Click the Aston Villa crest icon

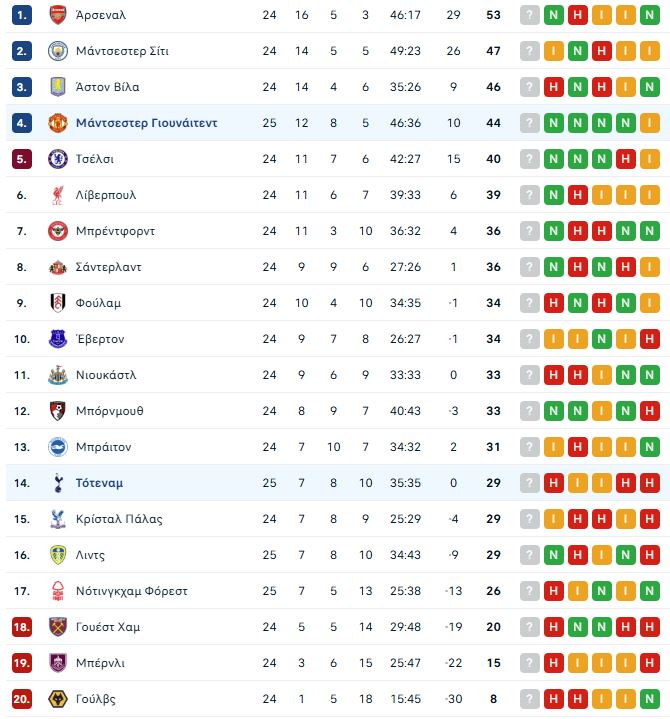(x=57, y=87)
